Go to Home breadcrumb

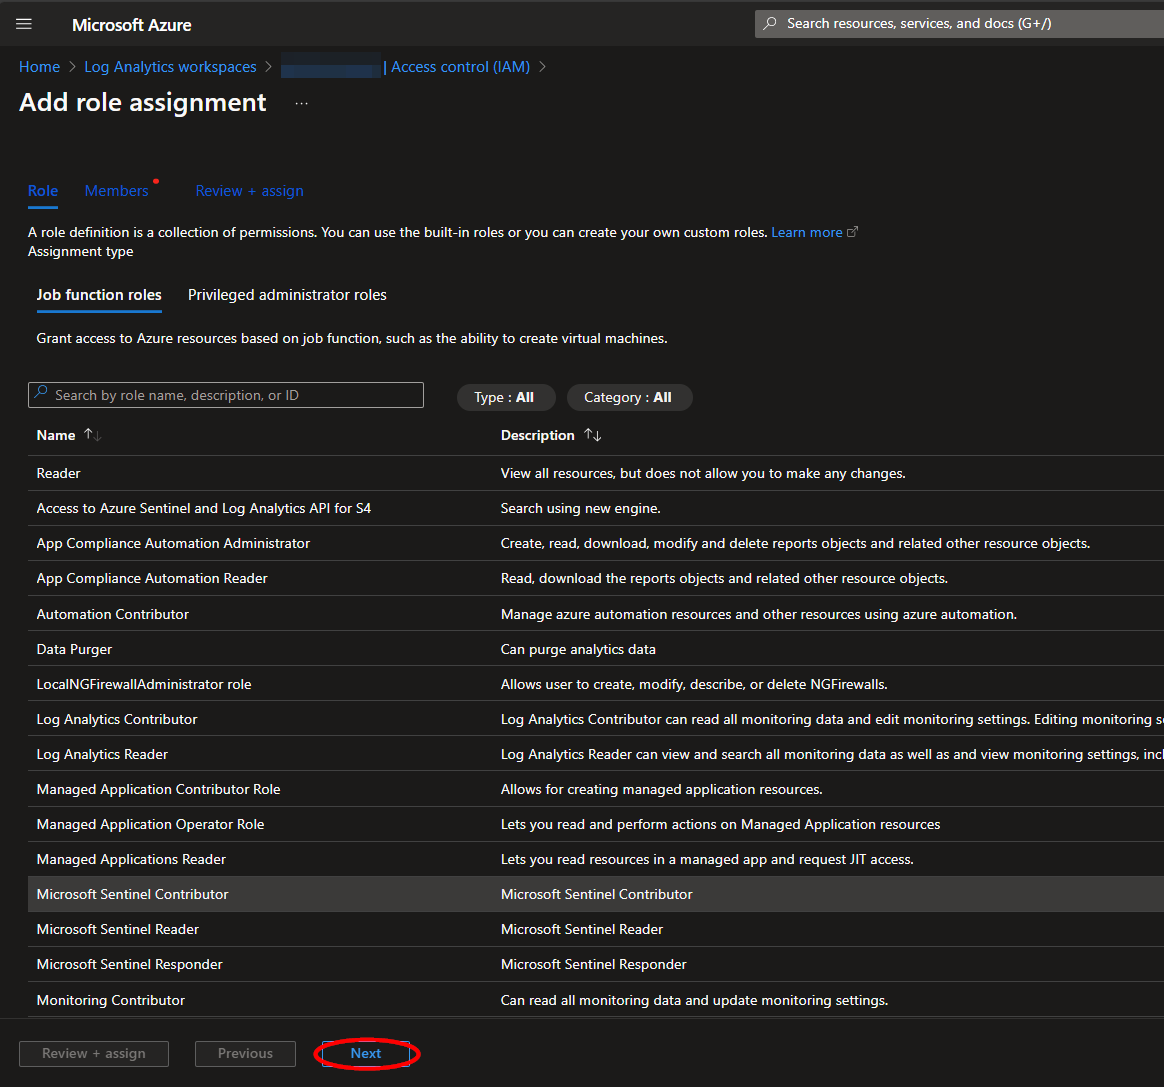click(39, 67)
